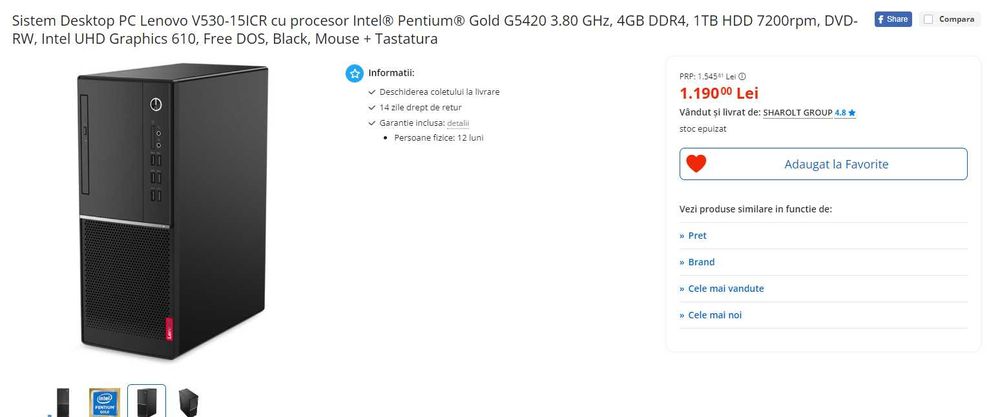Click the Facebook Share button
The width and height of the screenshot is (1000, 417).
(892, 19)
